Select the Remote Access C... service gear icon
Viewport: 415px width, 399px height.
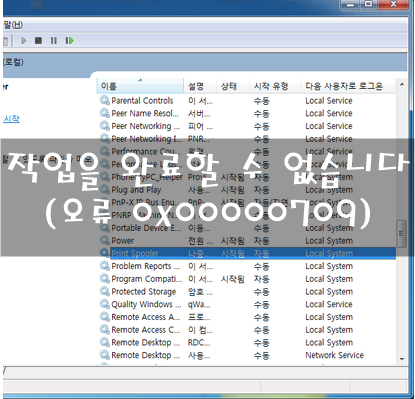pos(105,329)
